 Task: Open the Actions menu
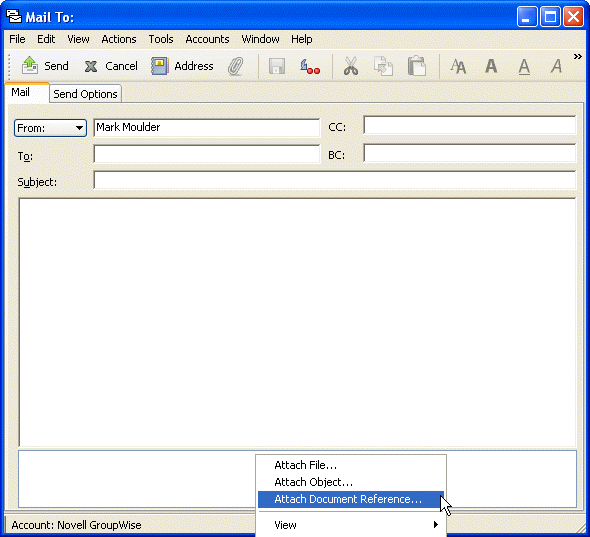click(x=119, y=39)
